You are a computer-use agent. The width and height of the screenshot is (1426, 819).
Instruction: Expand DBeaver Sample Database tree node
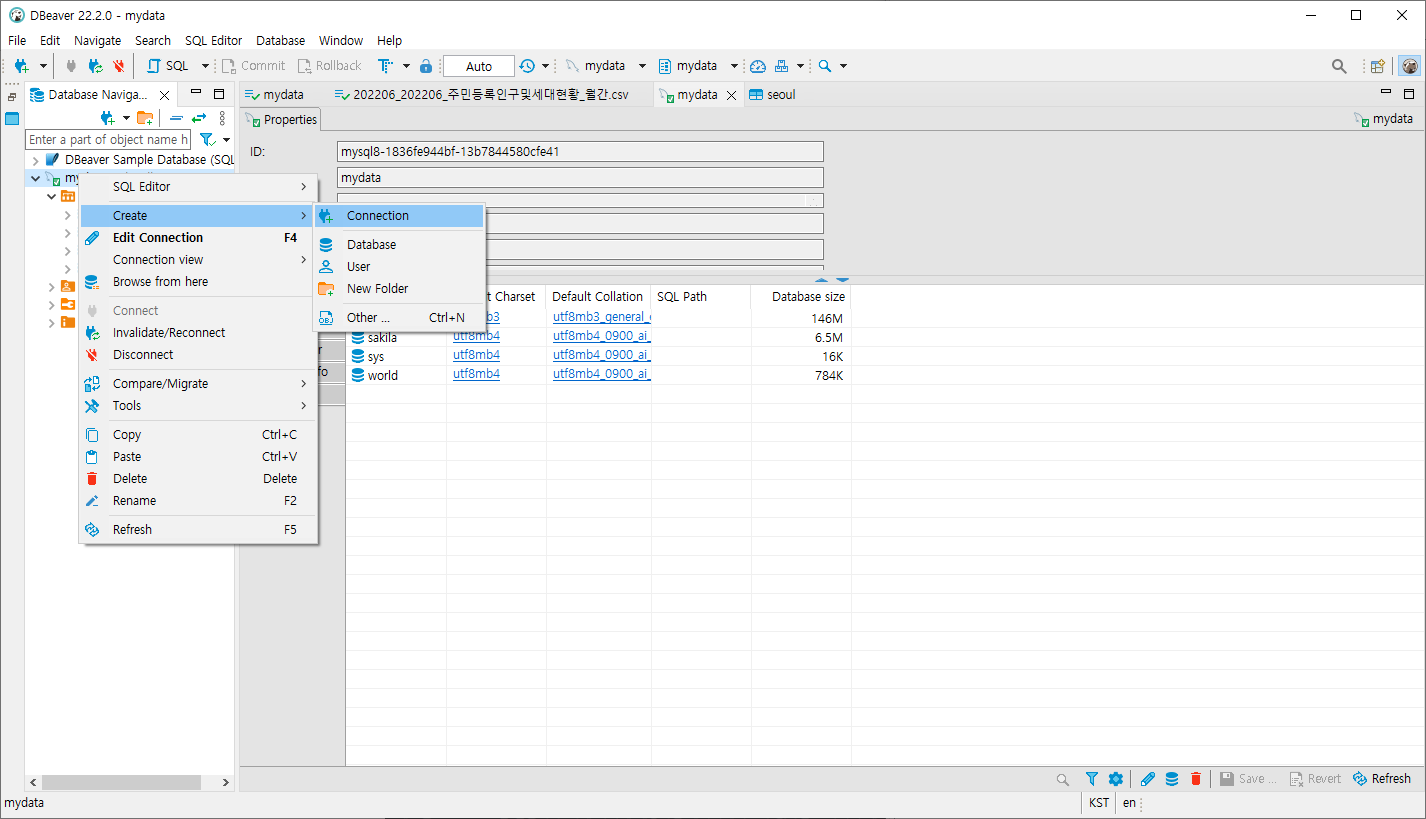click(35, 160)
